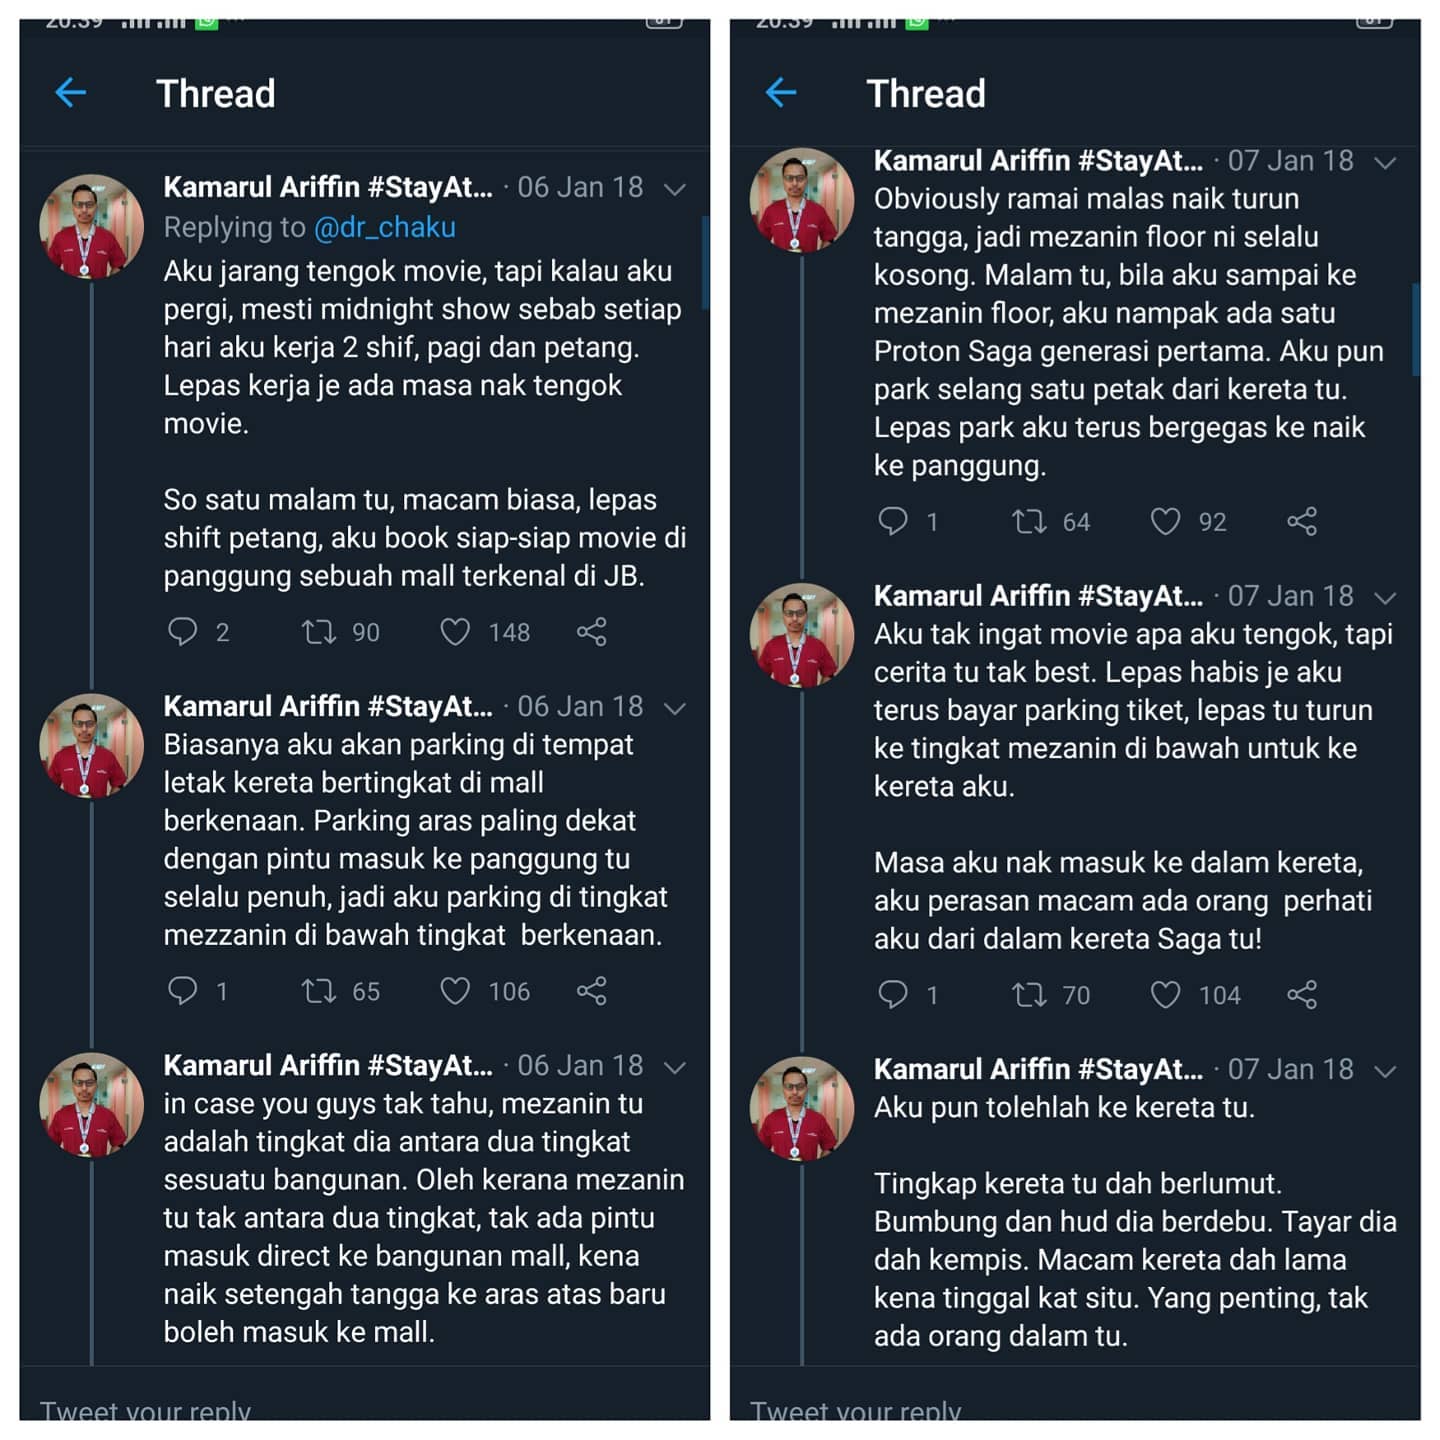
Task: Expand options chevron on first 06 Jan tweet
Action: [x=675, y=189]
